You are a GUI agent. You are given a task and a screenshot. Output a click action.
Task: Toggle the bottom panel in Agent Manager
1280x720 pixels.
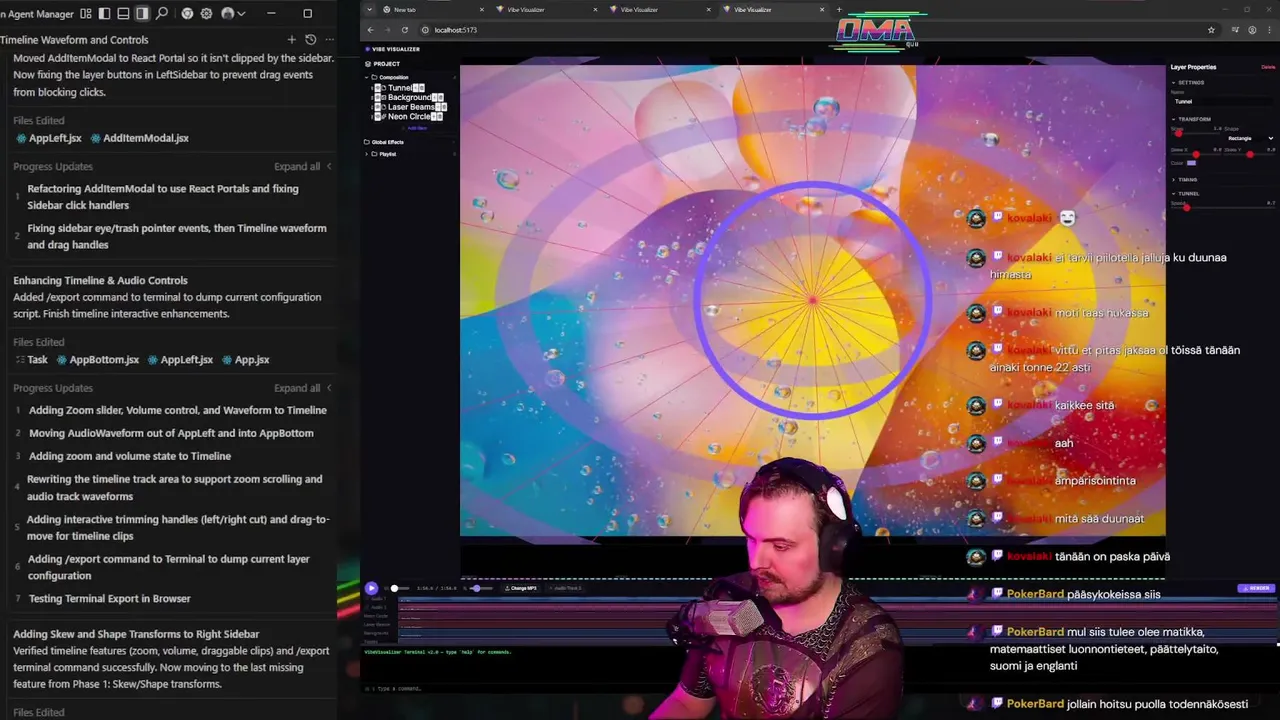(123, 13)
